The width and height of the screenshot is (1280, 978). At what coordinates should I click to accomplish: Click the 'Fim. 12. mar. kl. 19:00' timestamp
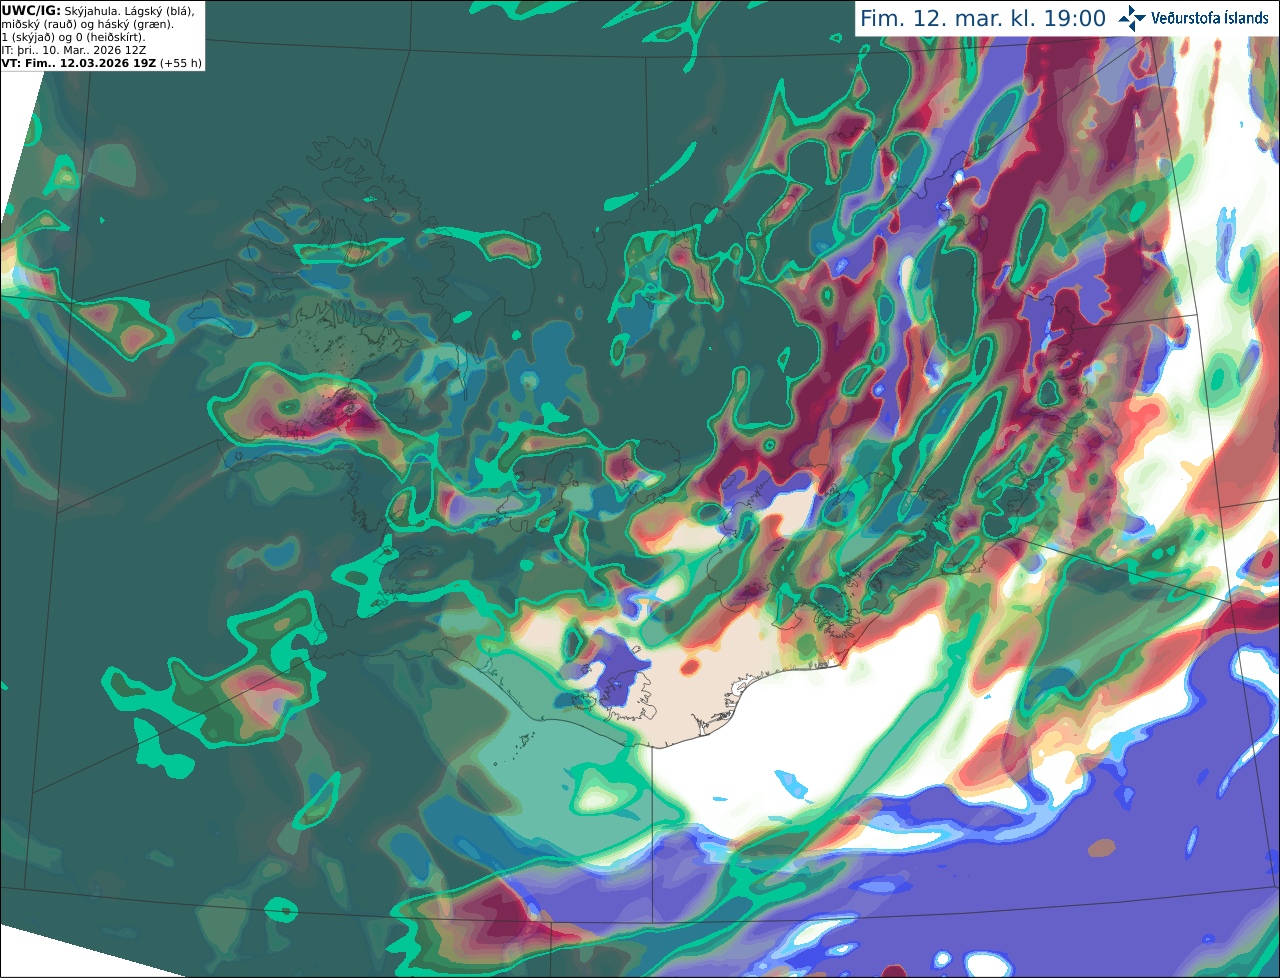(983, 19)
